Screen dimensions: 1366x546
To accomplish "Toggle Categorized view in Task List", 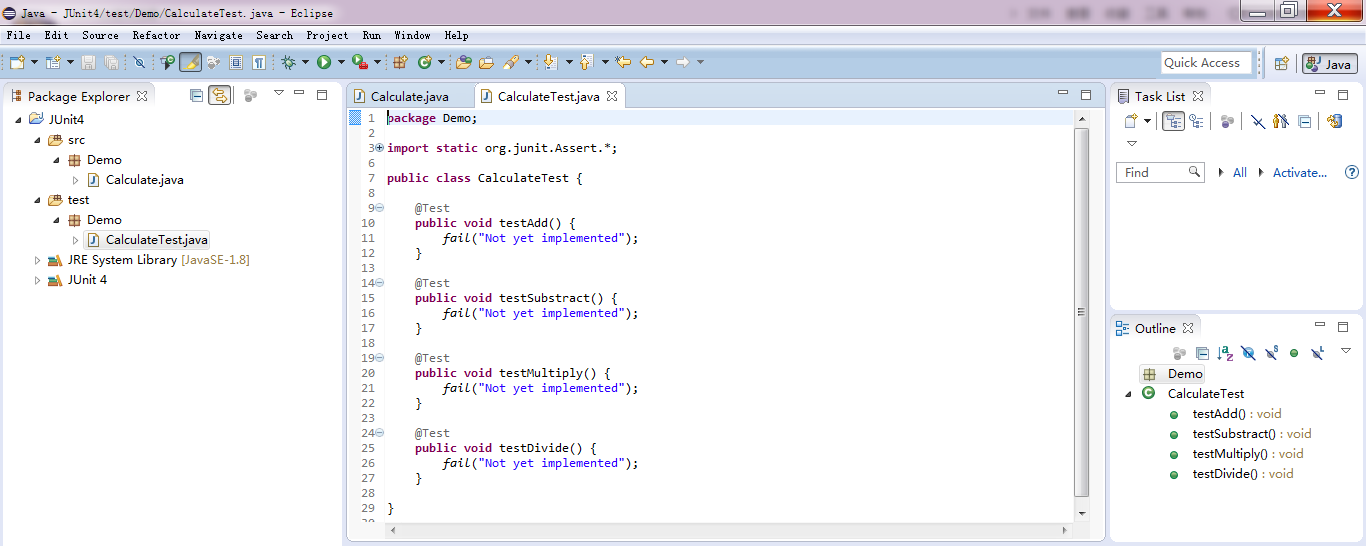I will [x=1173, y=121].
